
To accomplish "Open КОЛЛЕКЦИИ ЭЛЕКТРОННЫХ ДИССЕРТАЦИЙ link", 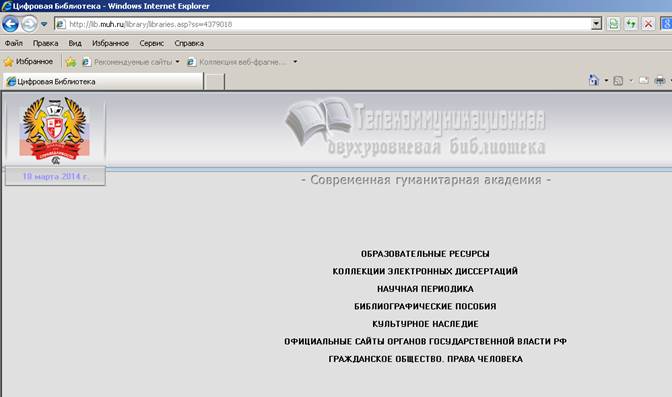I will [x=425, y=271].
